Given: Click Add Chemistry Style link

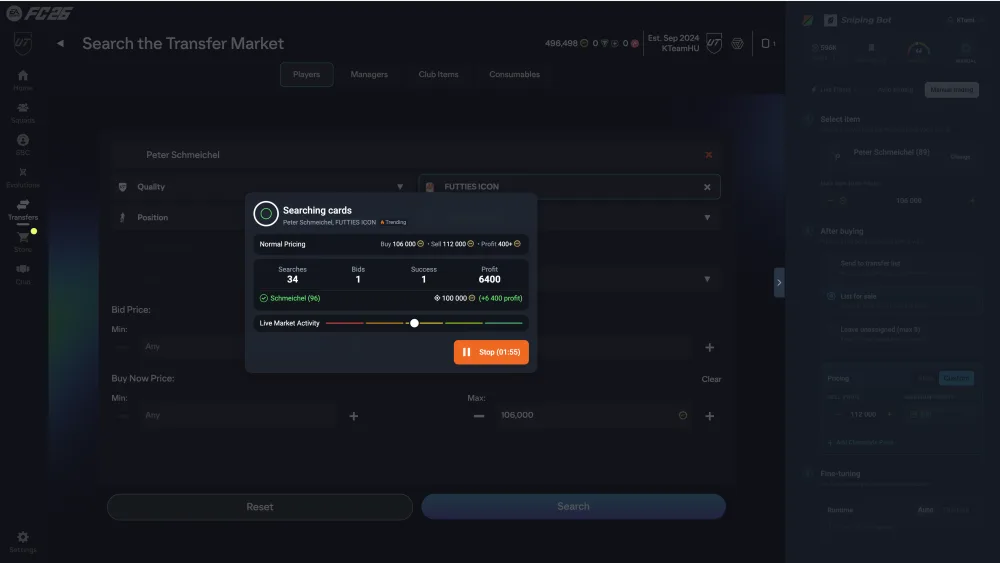Looking at the screenshot, I should pos(861,442).
